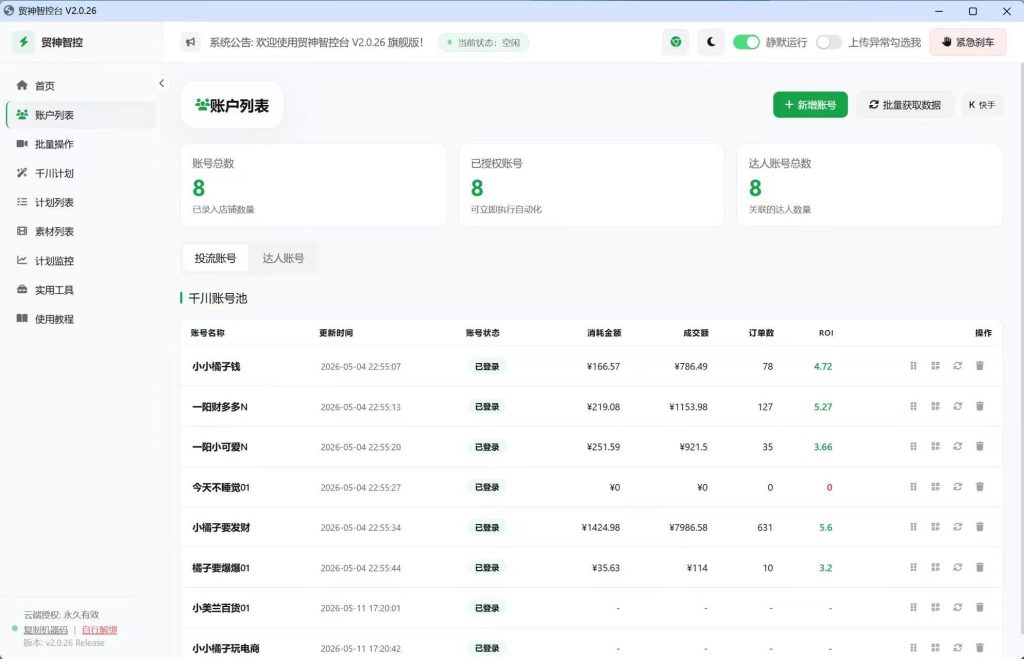This screenshot has width=1024, height=659.
Task: Switch to dark mode via moon icon
Action: click(711, 42)
